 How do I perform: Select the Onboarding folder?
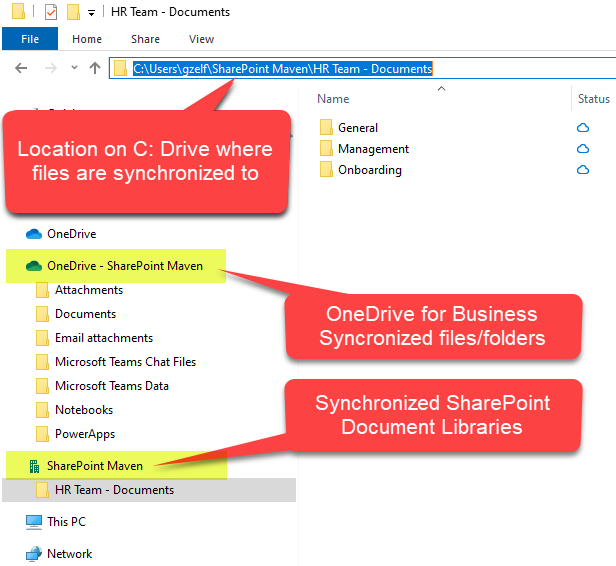(370, 170)
